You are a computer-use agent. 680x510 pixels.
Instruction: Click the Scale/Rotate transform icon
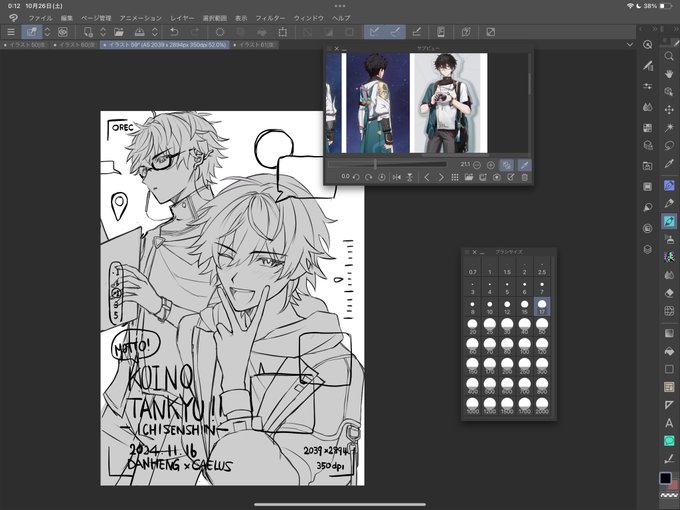pos(283,32)
